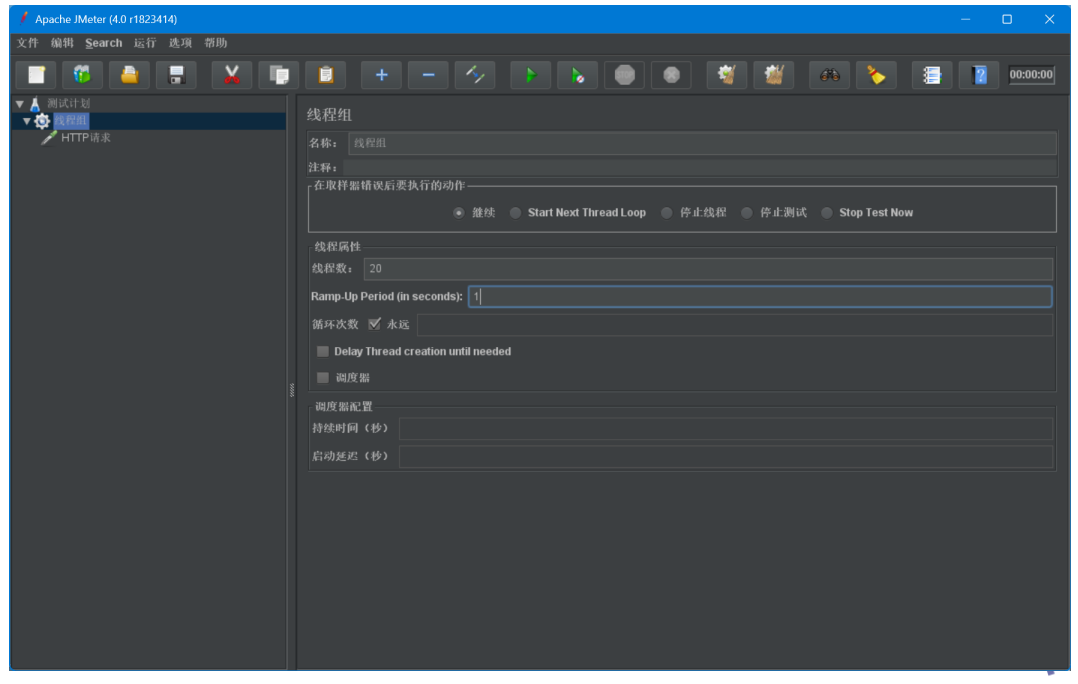Select 线程组 in the tree
Image resolution: width=1078 pixels, height=684 pixels.
click(x=71, y=121)
